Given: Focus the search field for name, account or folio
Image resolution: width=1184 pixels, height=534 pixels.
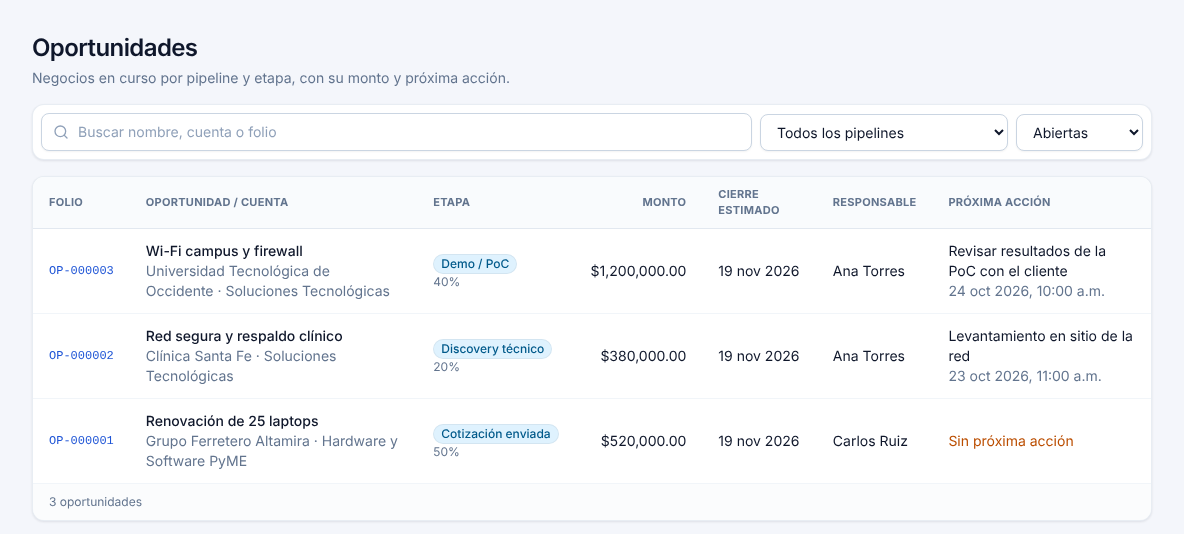Looking at the screenshot, I should (396, 132).
